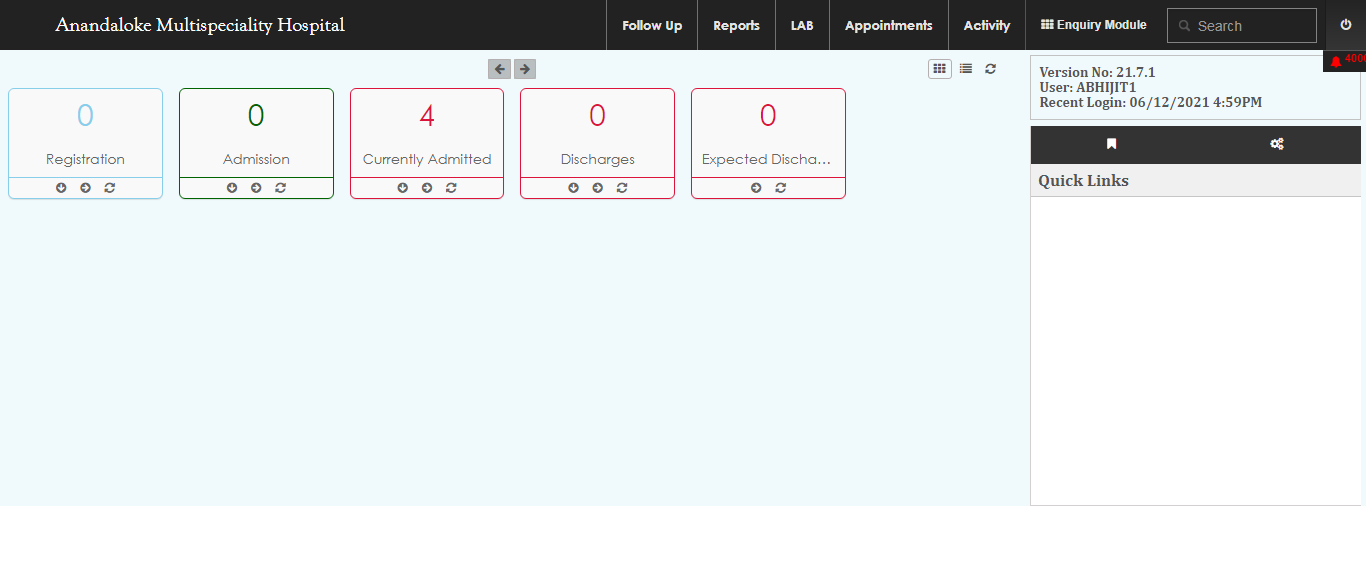
Task: Click the power logout icon
Action: tap(1345, 25)
